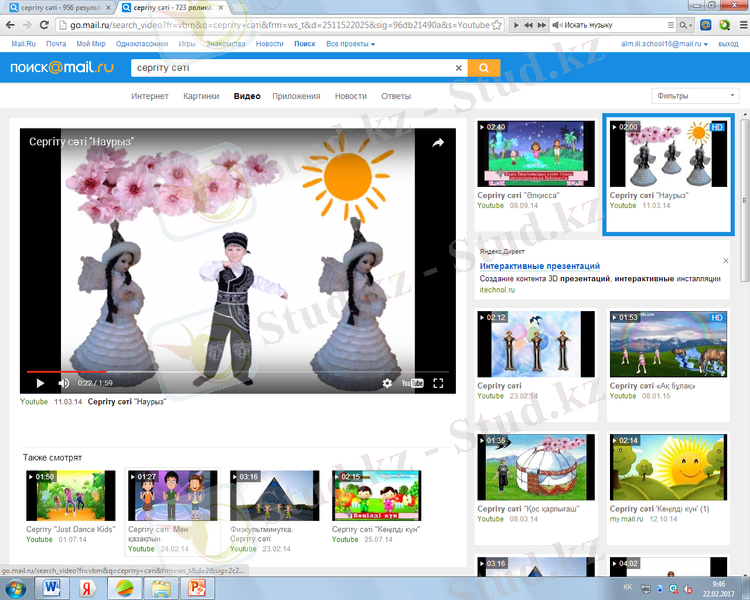Screen dimensions: 750x600
Task: Open PowerPoint from the taskbar
Action: tap(196, 587)
